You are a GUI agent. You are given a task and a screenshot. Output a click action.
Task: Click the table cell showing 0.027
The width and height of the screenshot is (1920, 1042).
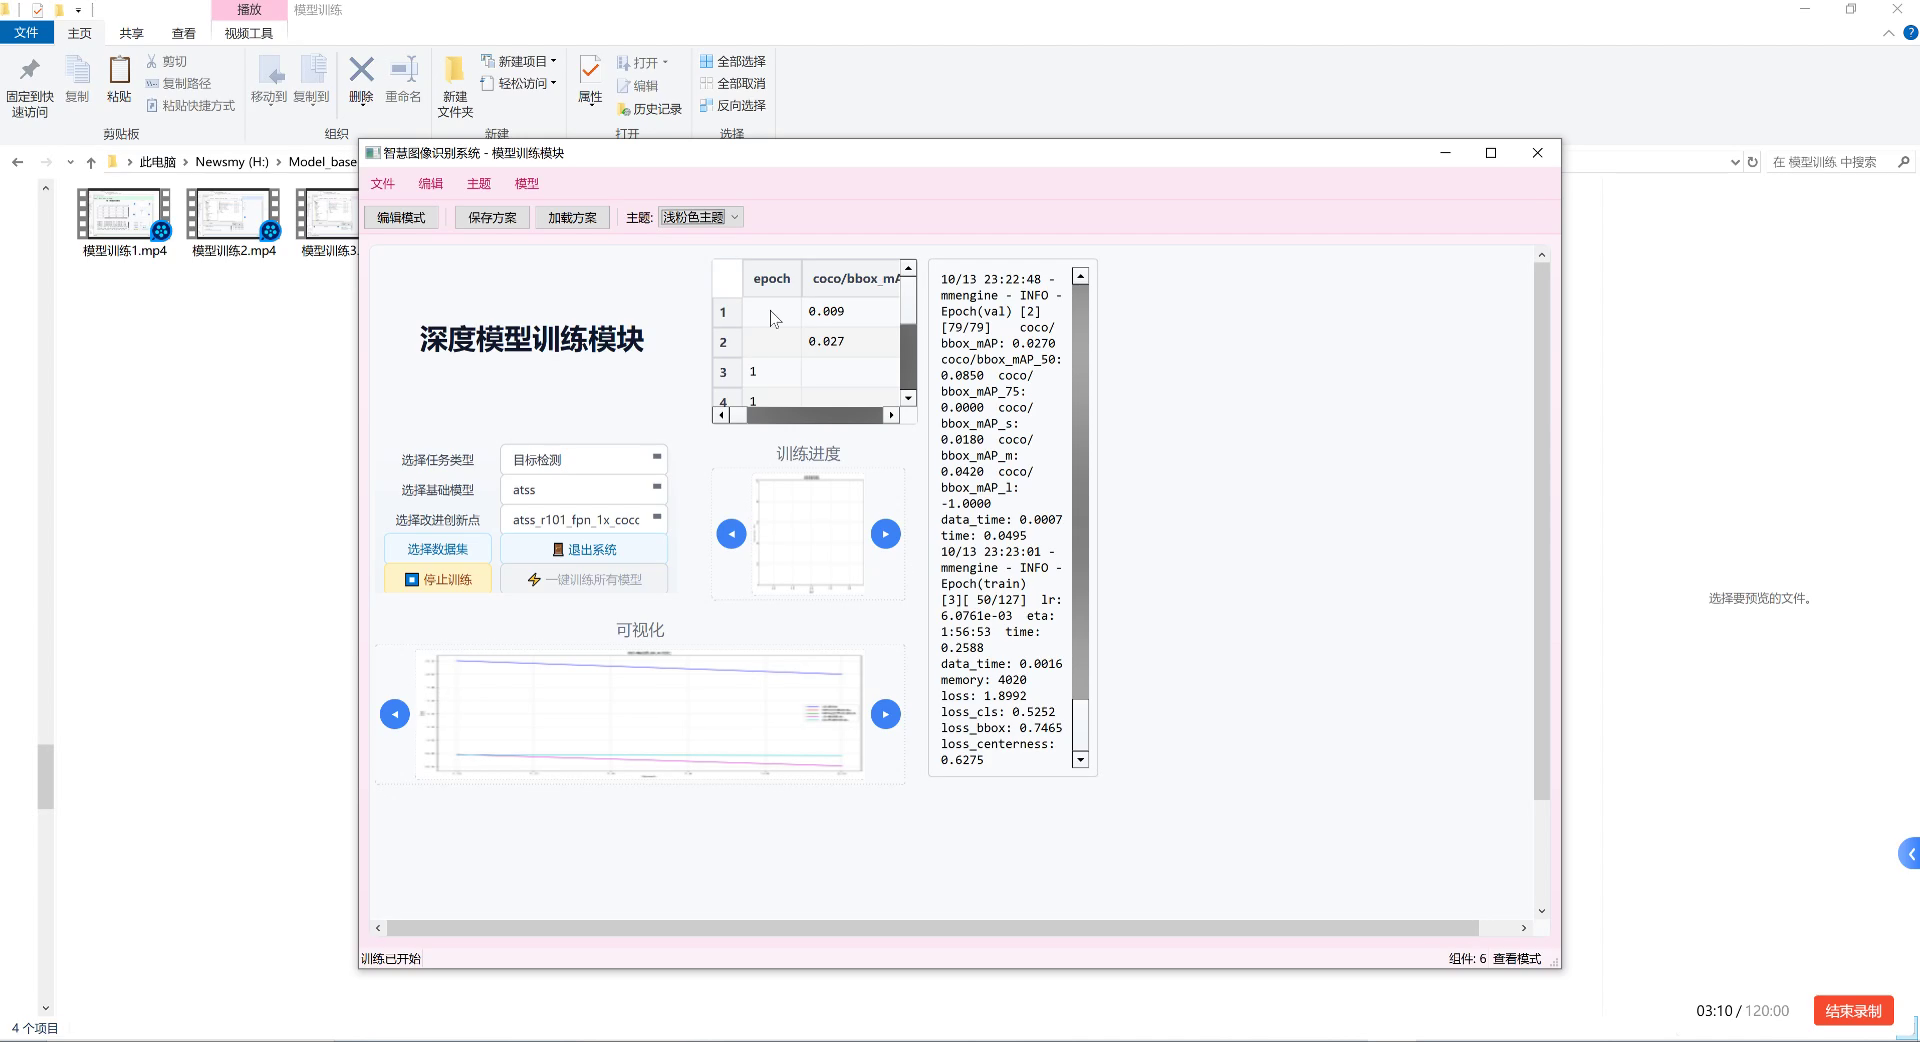pyautogui.click(x=850, y=342)
